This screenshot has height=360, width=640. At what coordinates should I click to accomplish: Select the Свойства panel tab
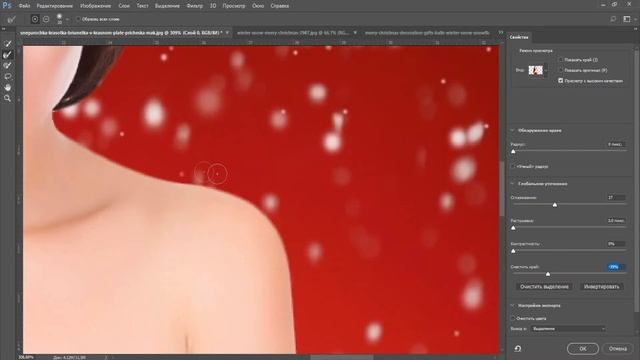[x=519, y=37]
